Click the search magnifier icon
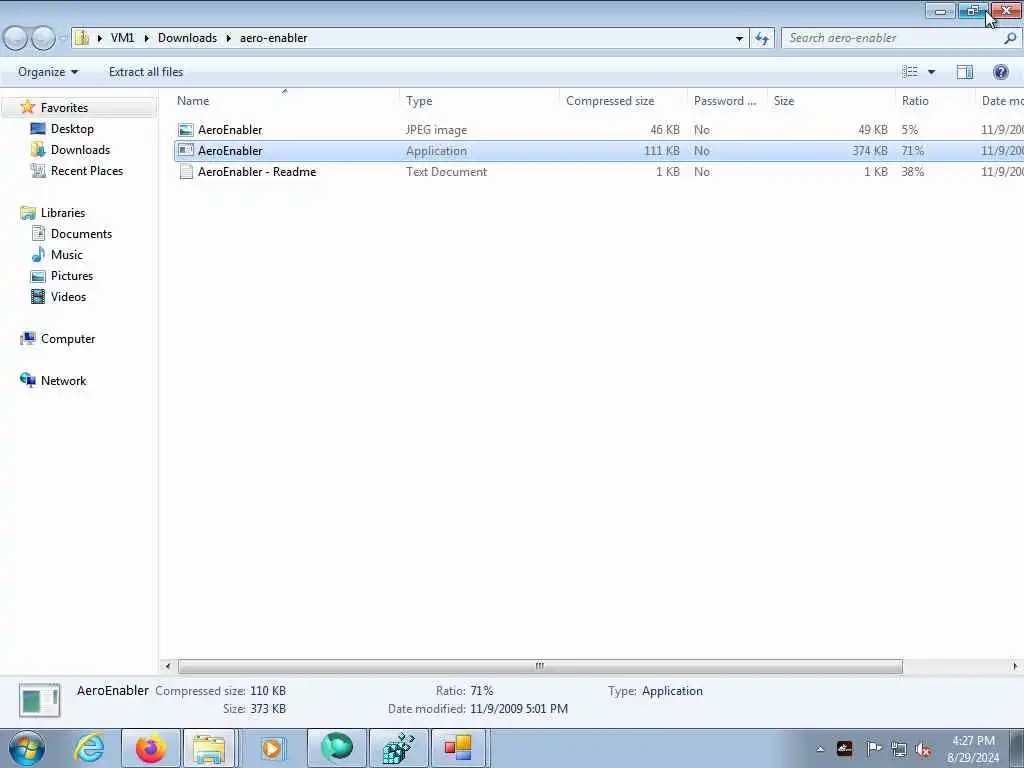The height and width of the screenshot is (768, 1024). pos(1010,38)
